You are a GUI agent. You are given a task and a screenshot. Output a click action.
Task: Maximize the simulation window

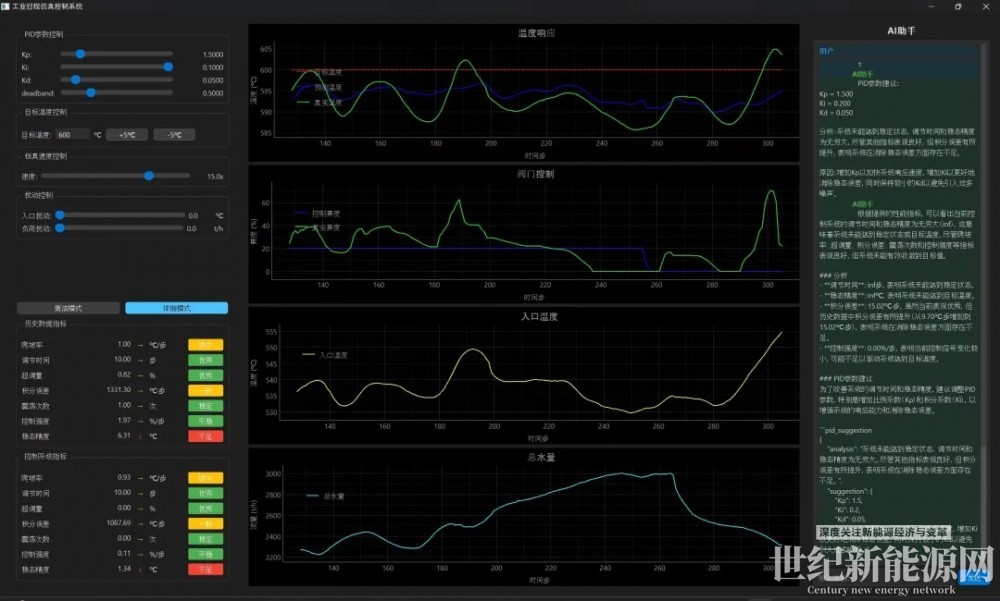tap(958, 6)
